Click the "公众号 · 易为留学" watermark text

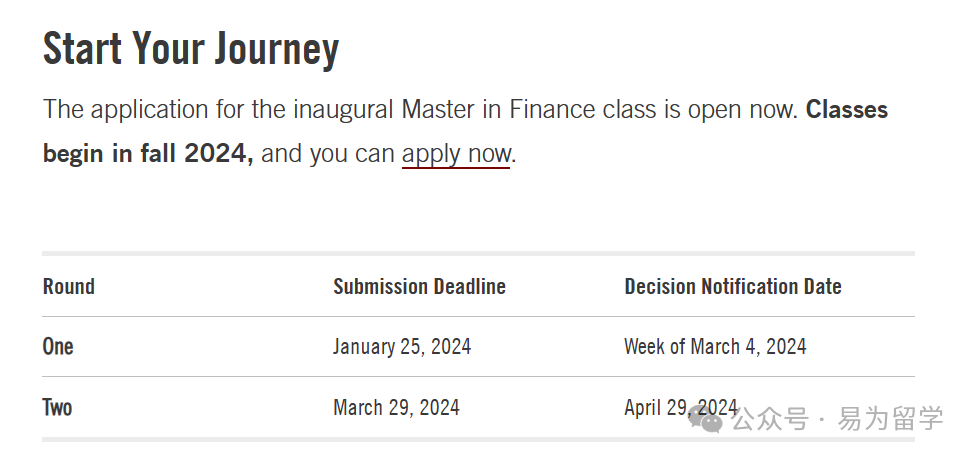point(837,419)
